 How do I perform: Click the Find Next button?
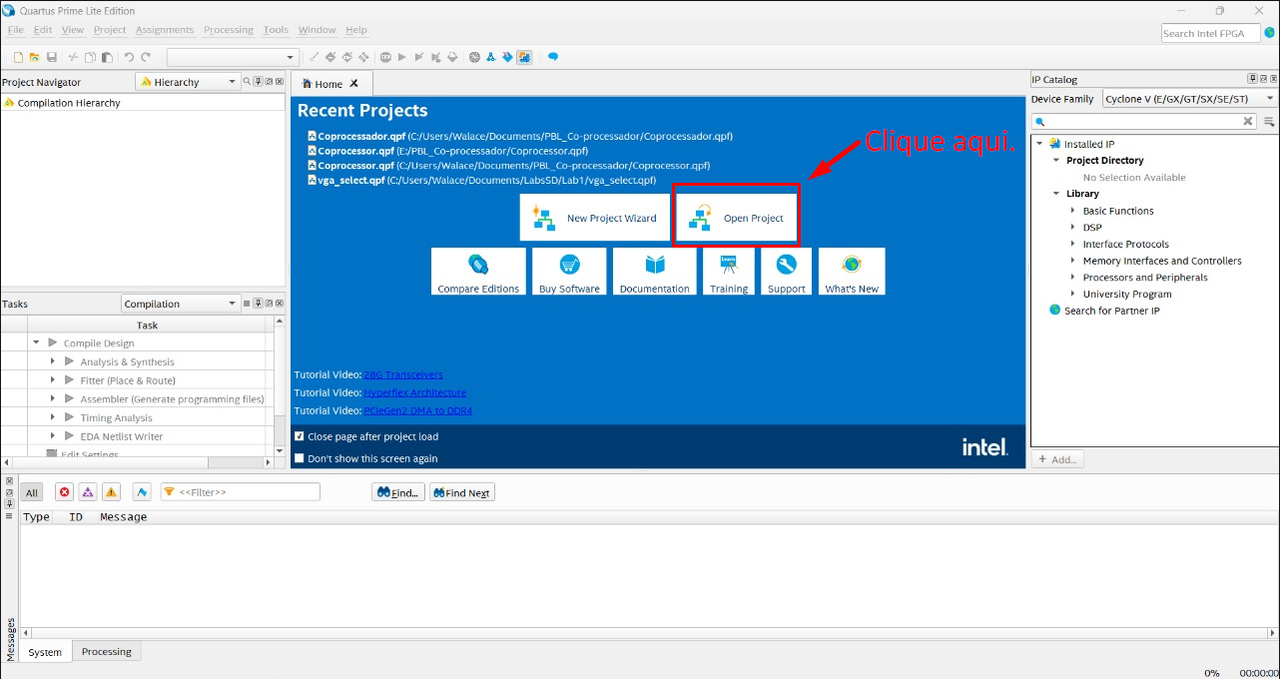pyautogui.click(x=462, y=492)
